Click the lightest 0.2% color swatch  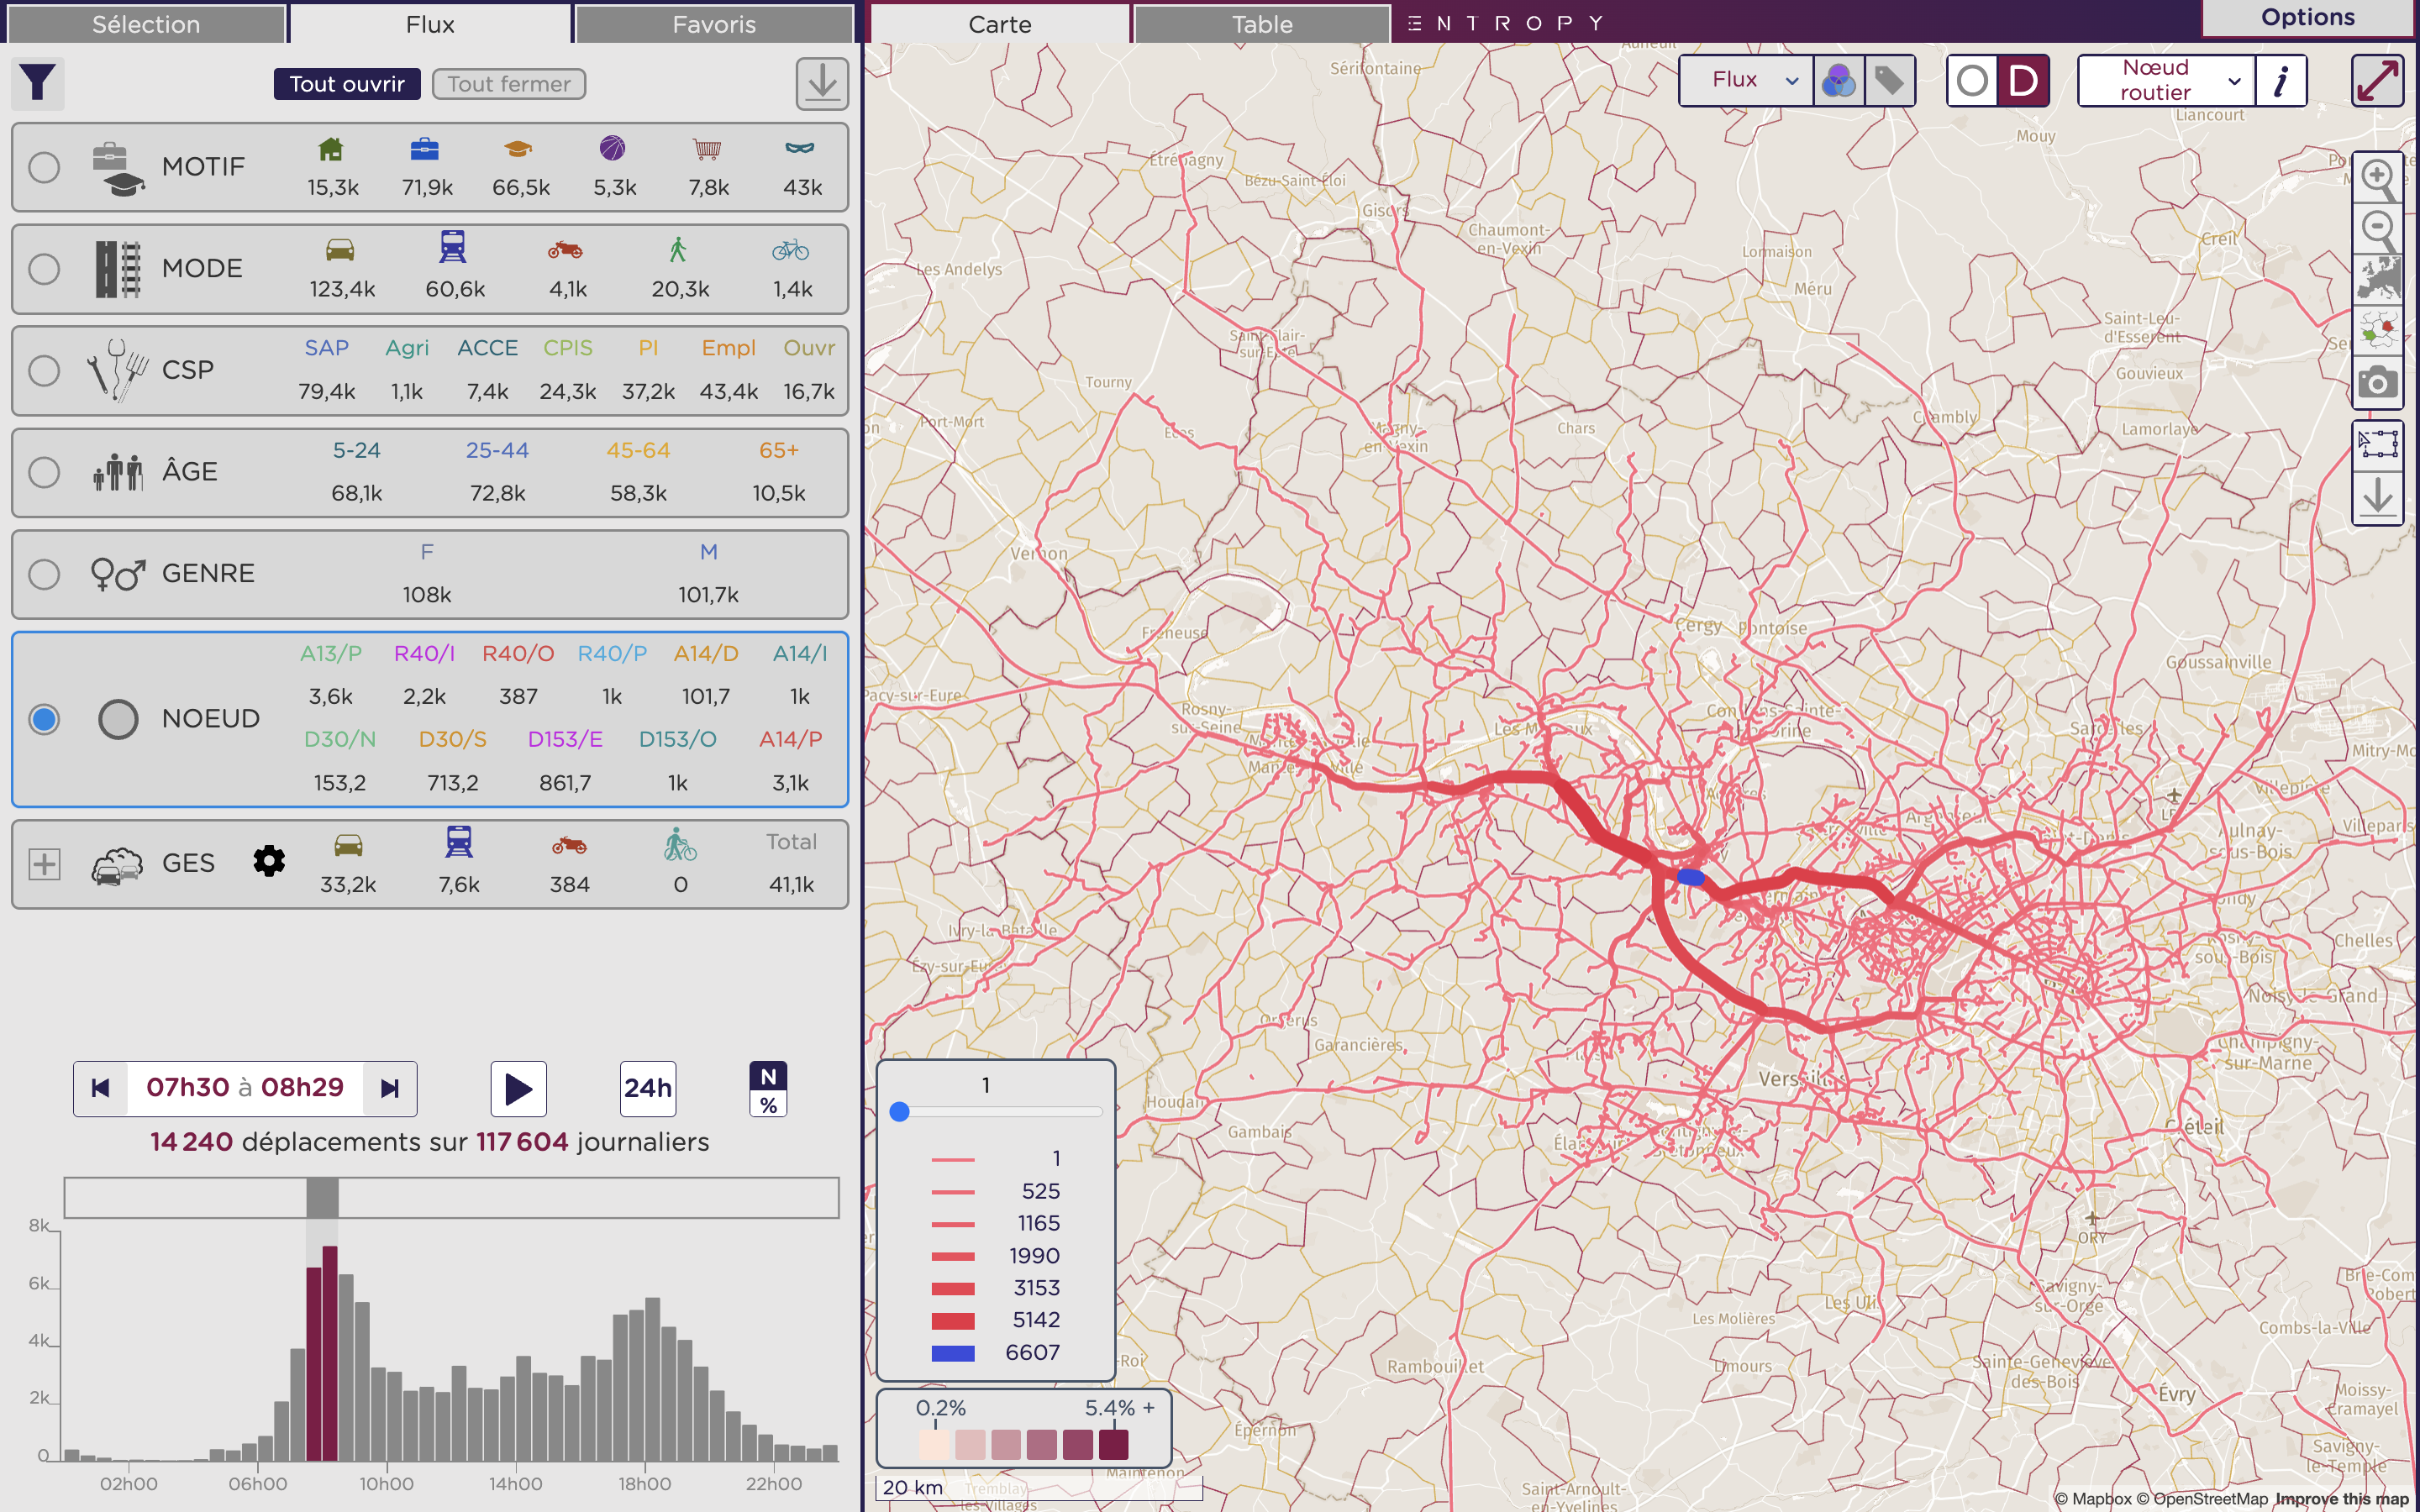(x=934, y=1444)
